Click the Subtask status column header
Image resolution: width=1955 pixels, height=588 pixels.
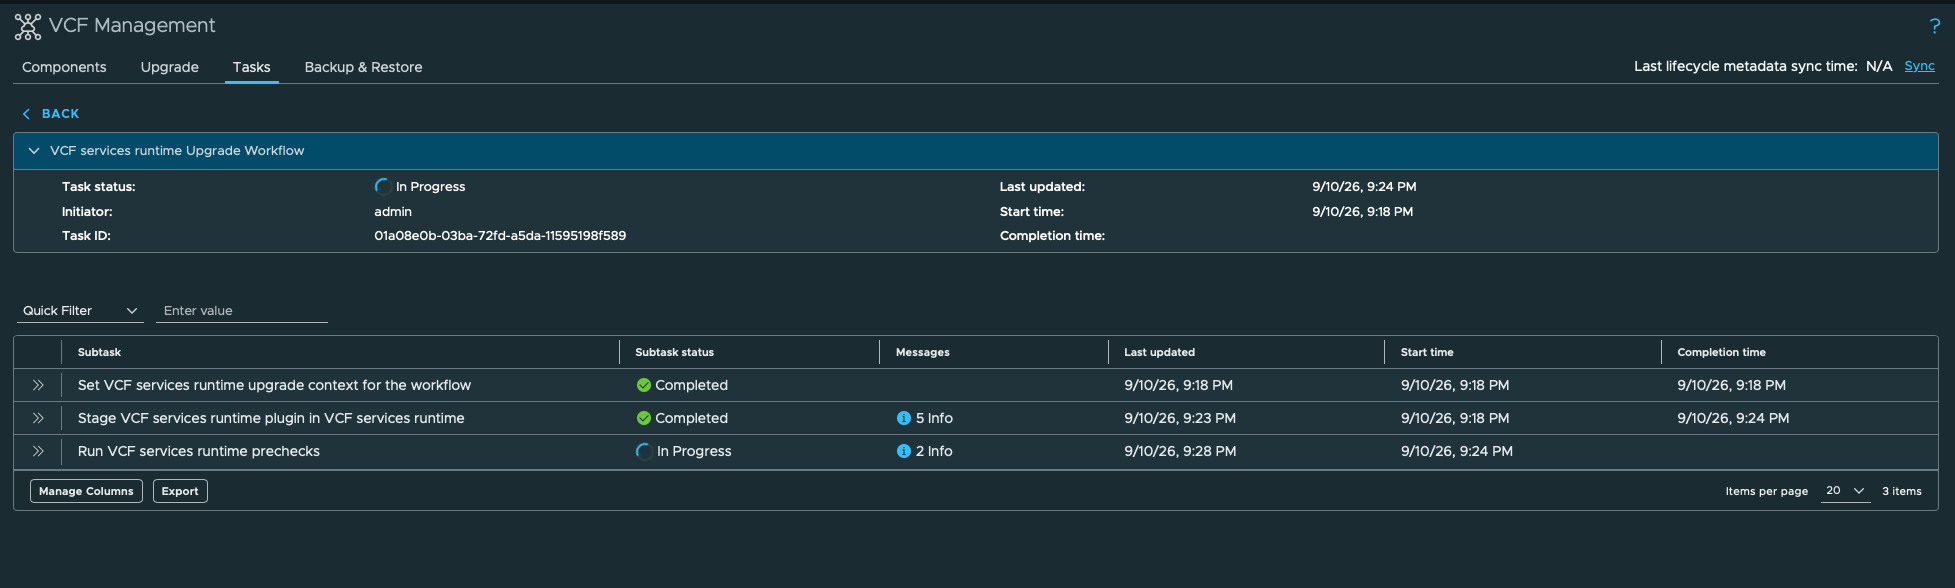tap(675, 352)
